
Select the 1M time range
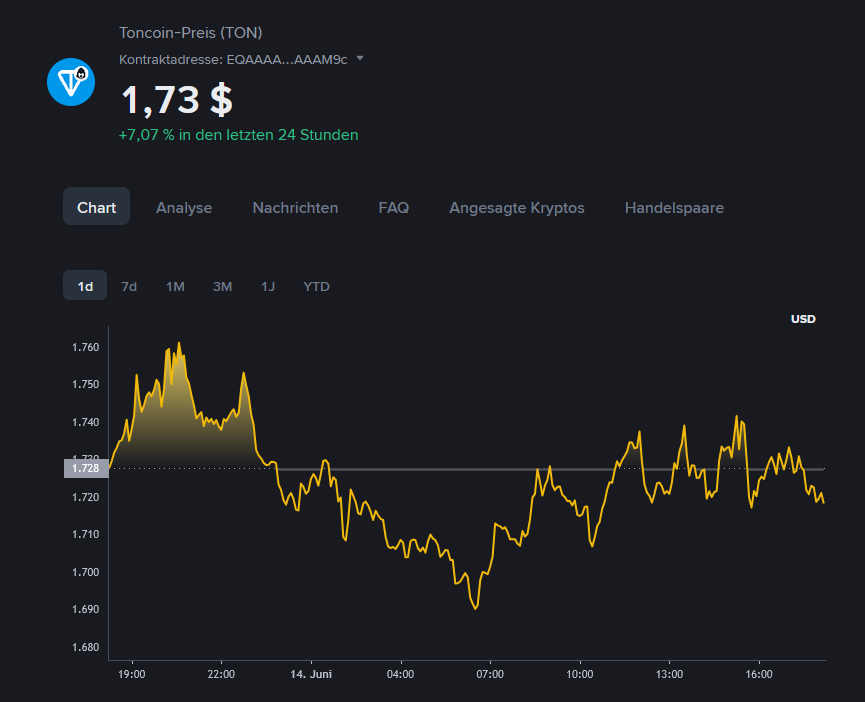pyautogui.click(x=175, y=287)
